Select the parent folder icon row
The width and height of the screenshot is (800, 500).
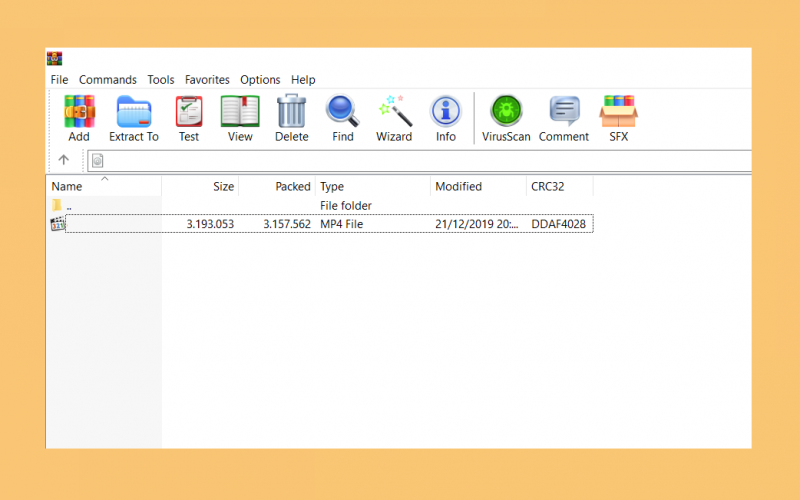click(57, 206)
